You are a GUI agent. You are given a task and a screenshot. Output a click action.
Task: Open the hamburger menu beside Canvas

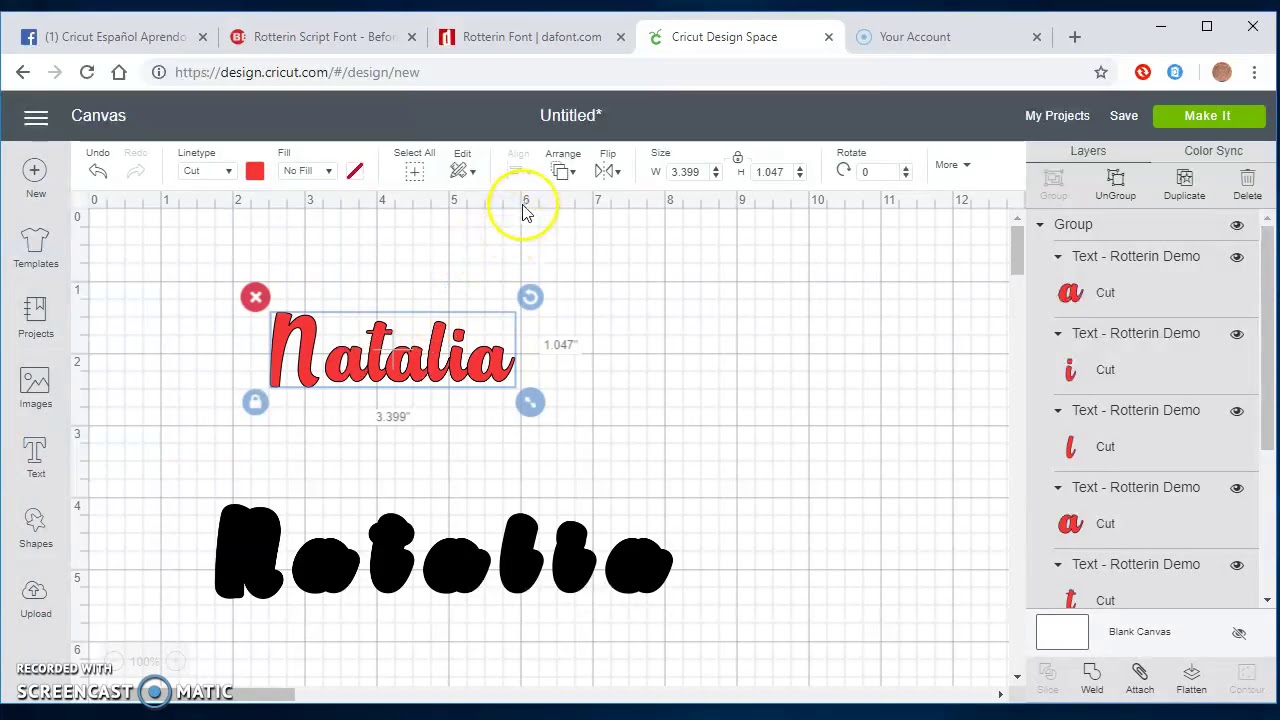36,118
